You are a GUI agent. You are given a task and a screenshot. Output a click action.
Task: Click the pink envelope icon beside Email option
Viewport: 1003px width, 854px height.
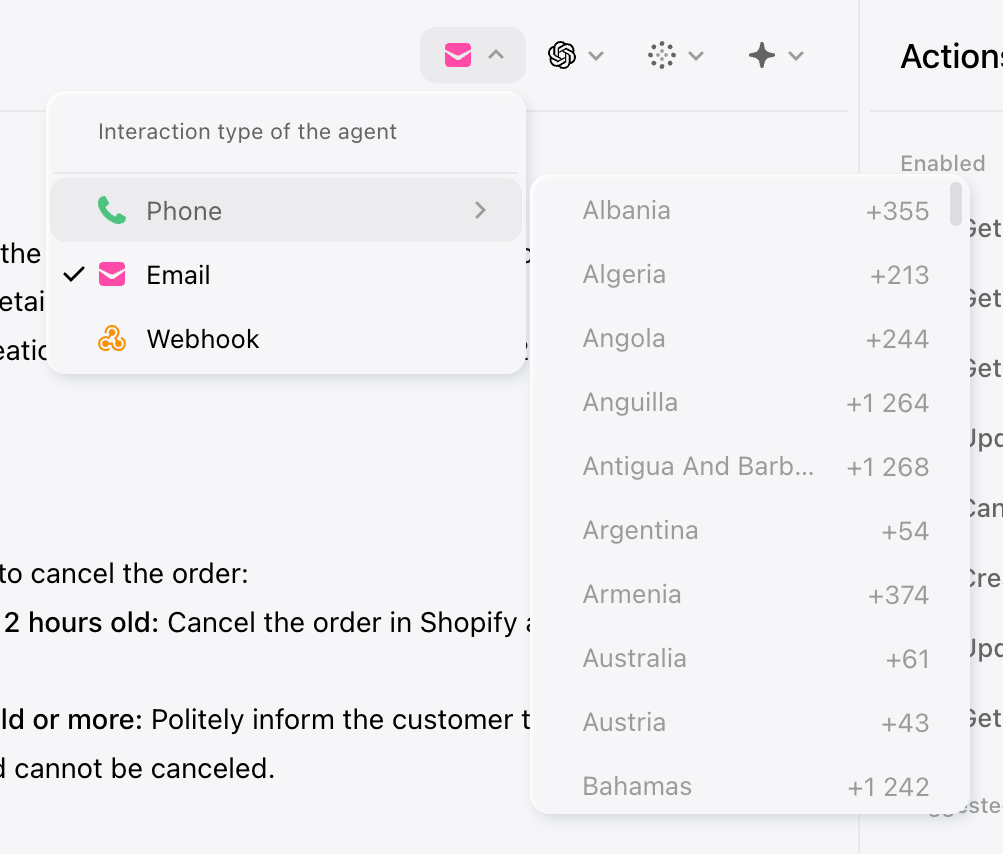coord(111,274)
